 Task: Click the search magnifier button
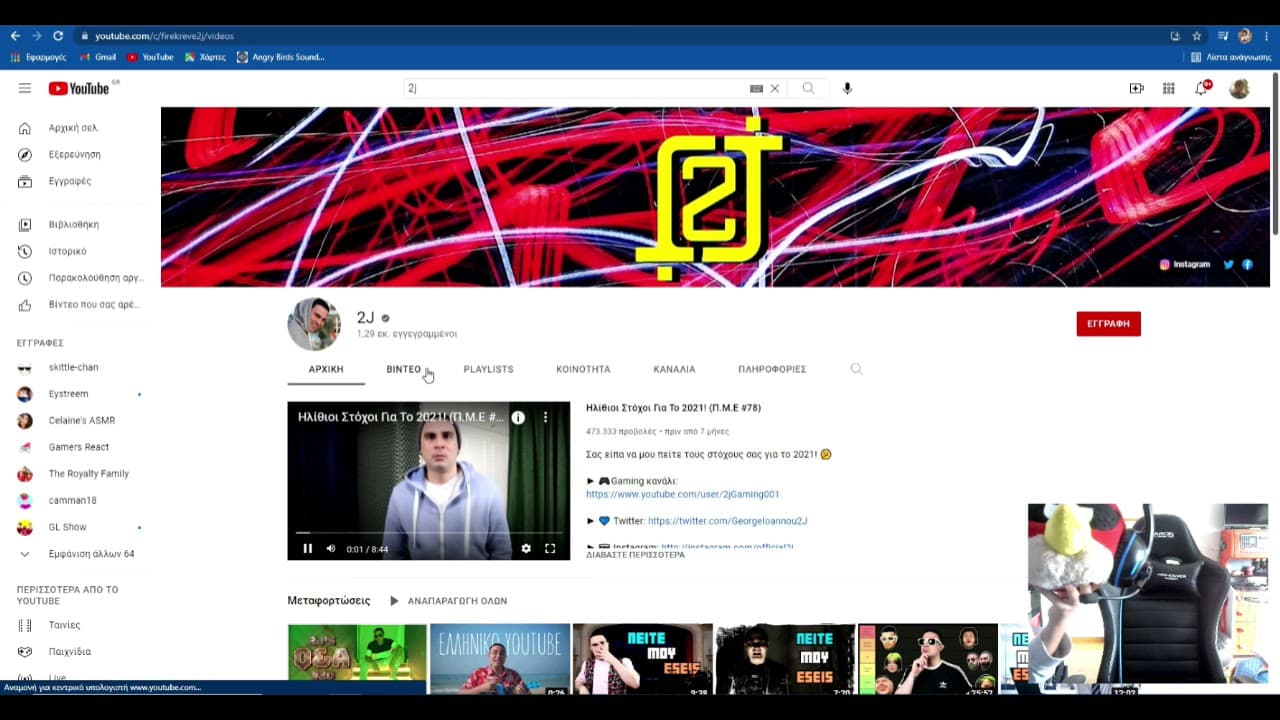(x=808, y=88)
